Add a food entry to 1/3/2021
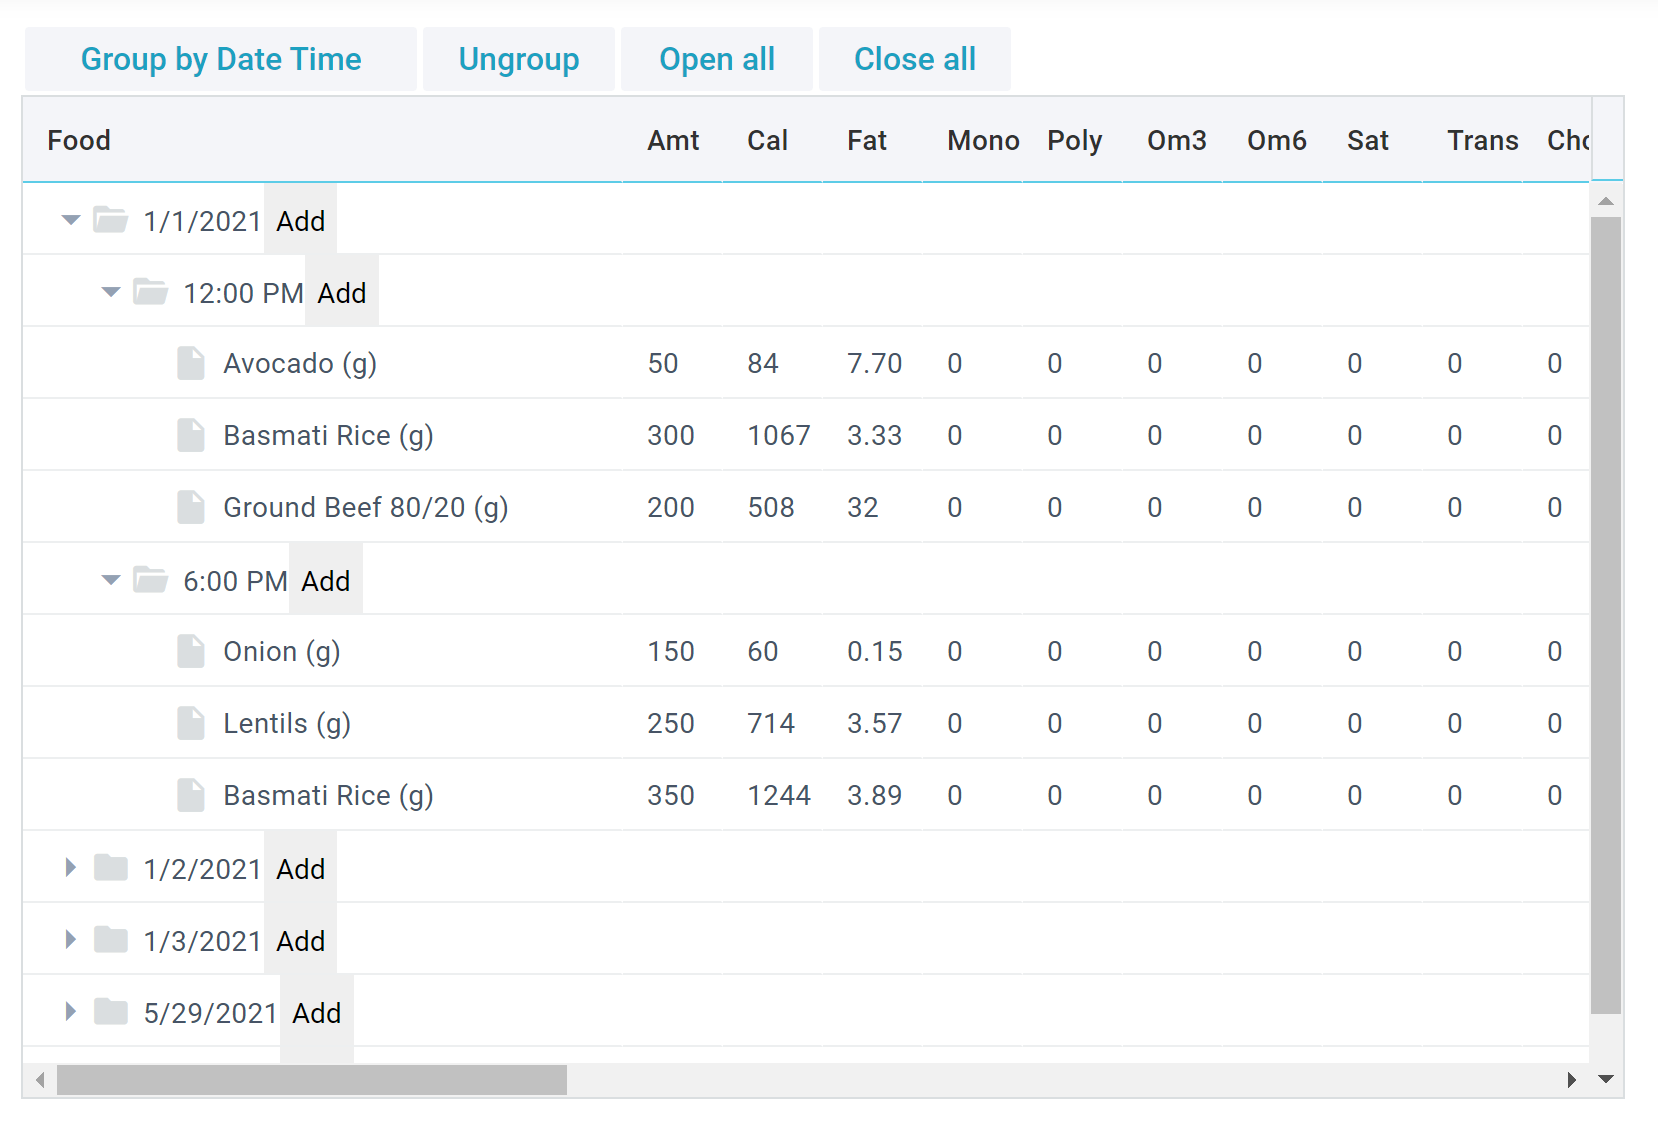The height and width of the screenshot is (1139, 1658). click(x=299, y=940)
